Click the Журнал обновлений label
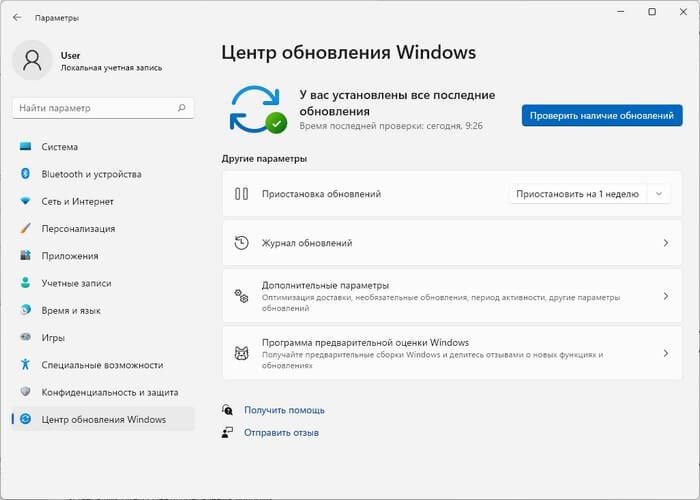 (x=307, y=243)
